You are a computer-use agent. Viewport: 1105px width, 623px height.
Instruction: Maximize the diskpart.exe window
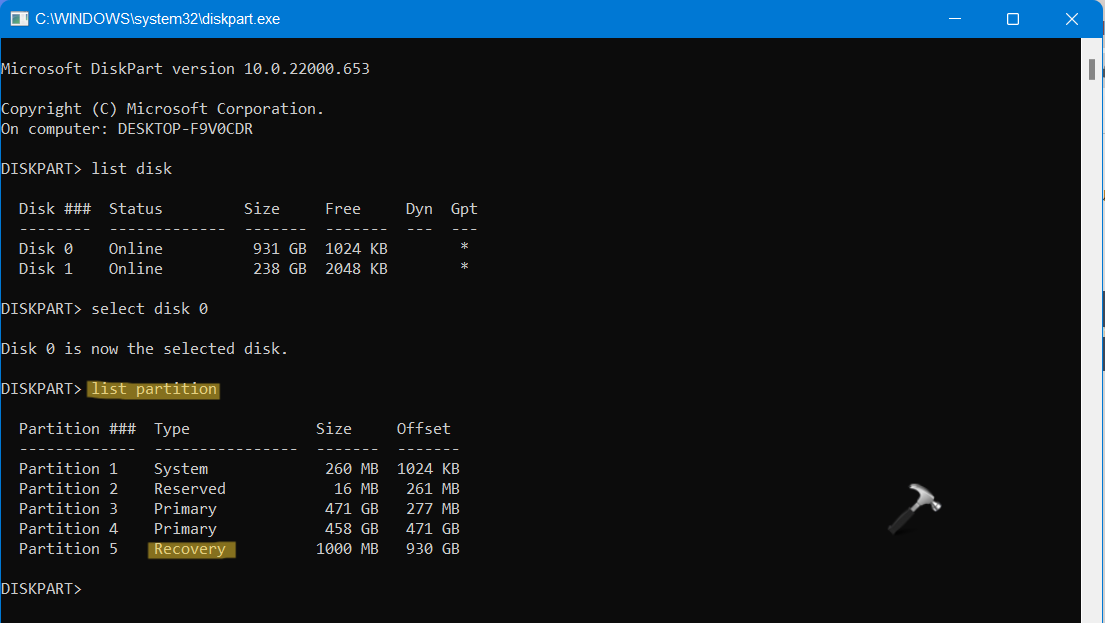point(1013,19)
